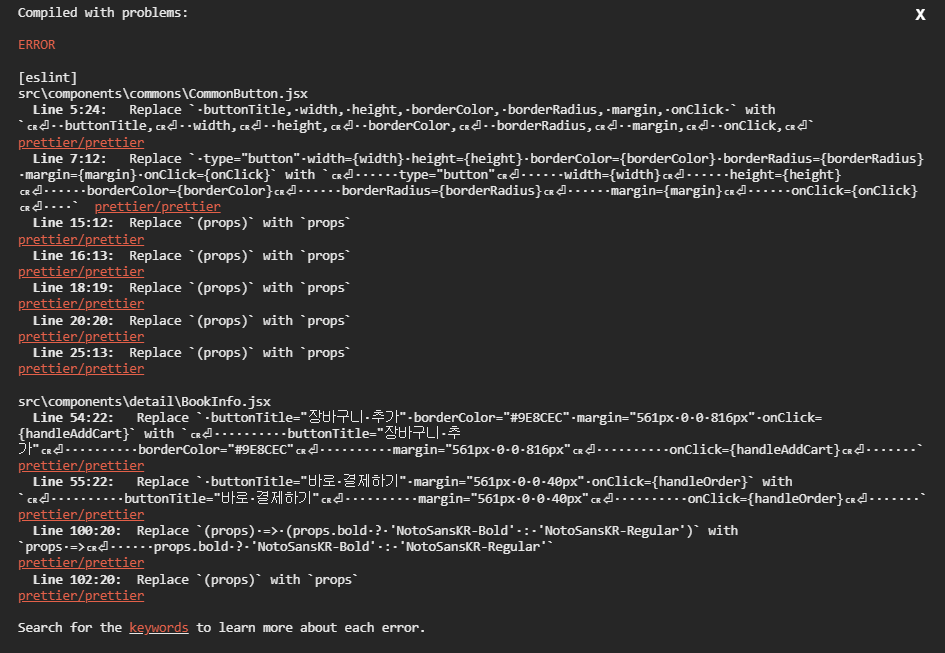The height and width of the screenshot is (653, 945).
Task: Open prettier/prettier link for BookInfo Line 54:22
Action: (81, 466)
